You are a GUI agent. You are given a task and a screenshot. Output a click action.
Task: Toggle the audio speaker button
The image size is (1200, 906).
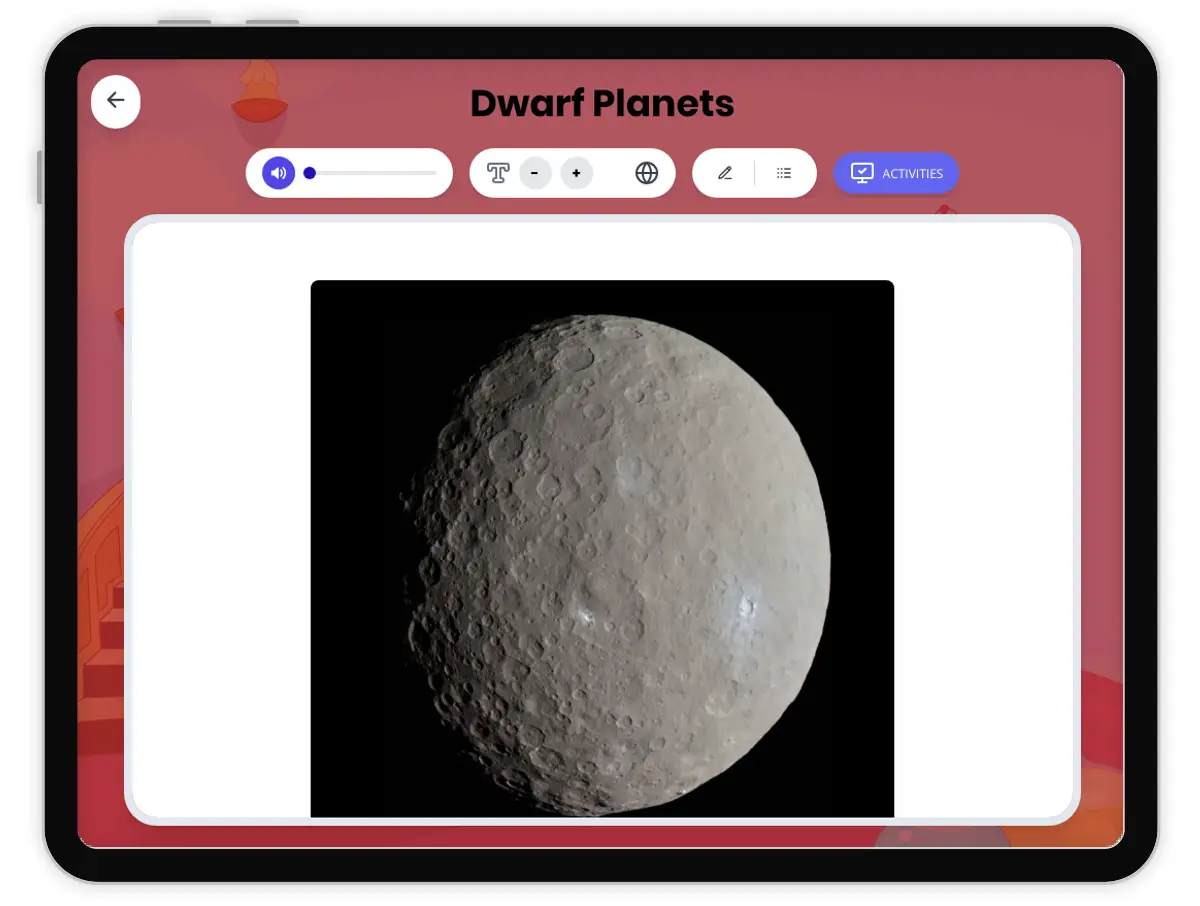coord(279,173)
